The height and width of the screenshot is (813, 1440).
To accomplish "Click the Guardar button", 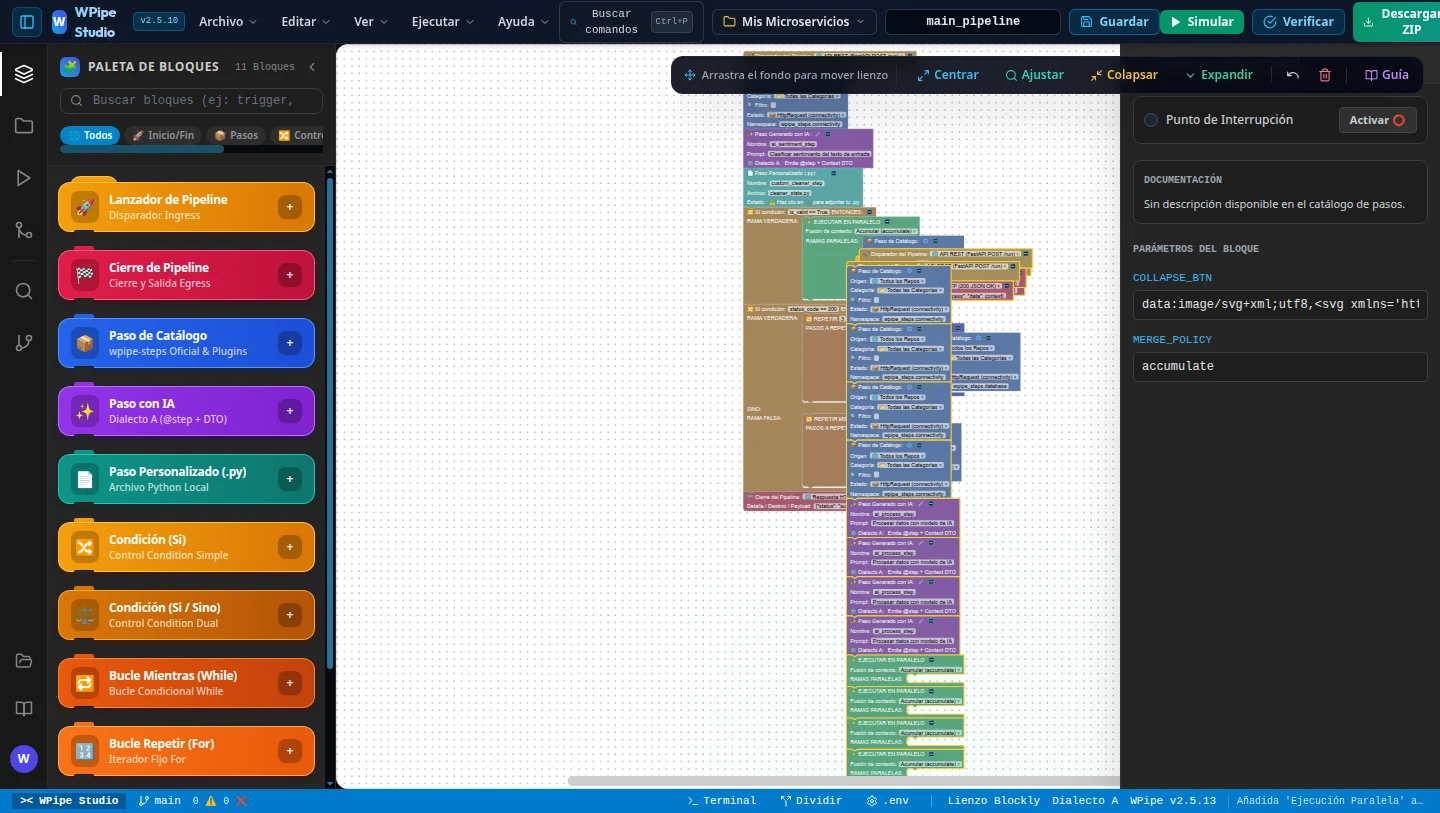I will click(x=1114, y=22).
